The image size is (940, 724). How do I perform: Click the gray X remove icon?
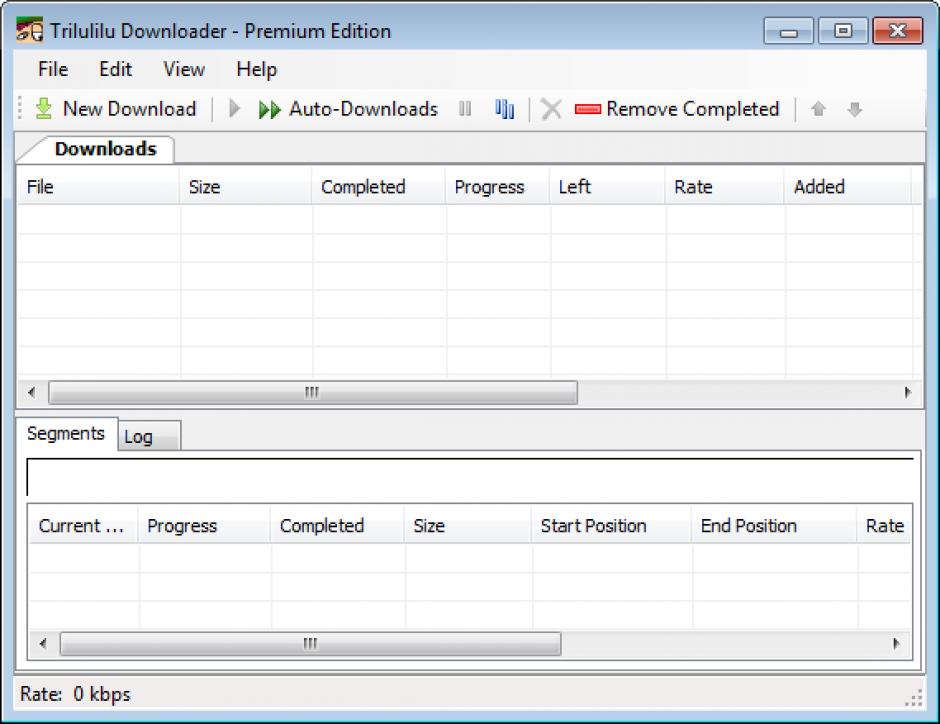coord(551,109)
